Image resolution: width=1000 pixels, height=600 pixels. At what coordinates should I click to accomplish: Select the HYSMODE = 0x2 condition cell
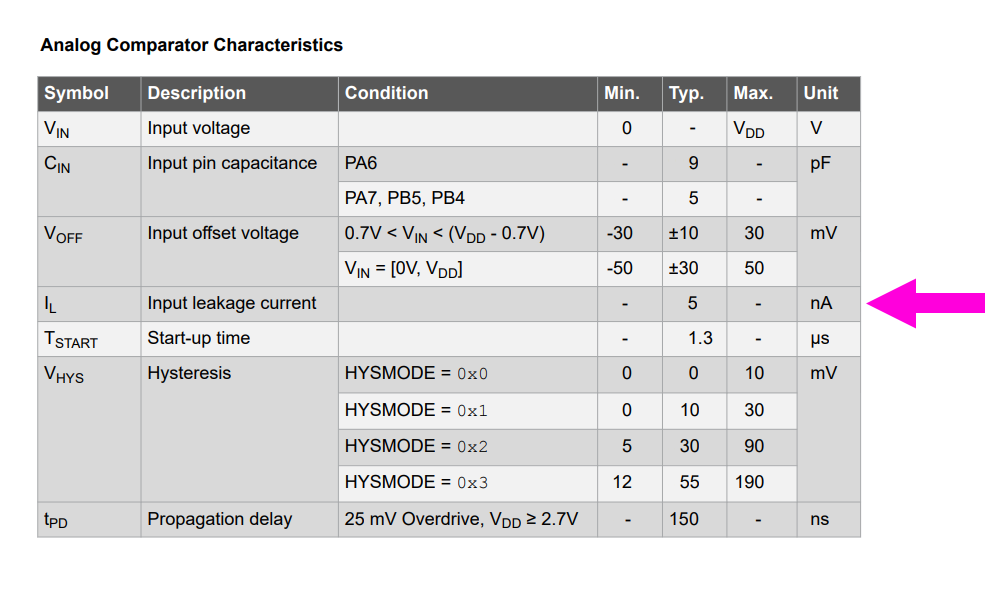coord(467,447)
